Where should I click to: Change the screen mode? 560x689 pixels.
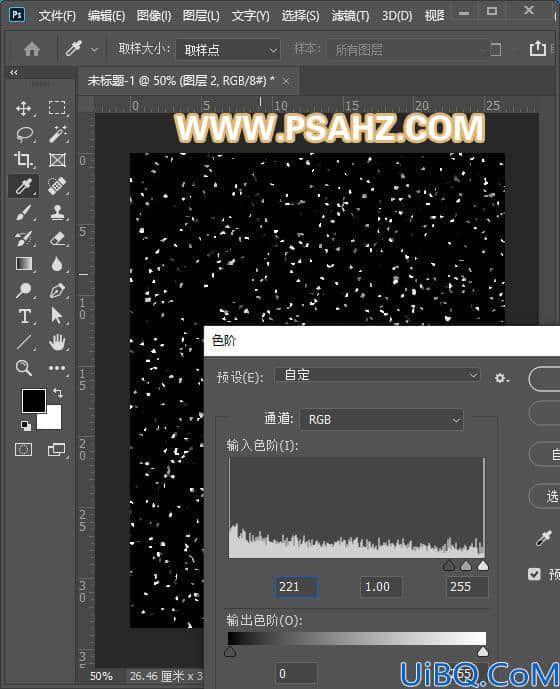click(57, 450)
